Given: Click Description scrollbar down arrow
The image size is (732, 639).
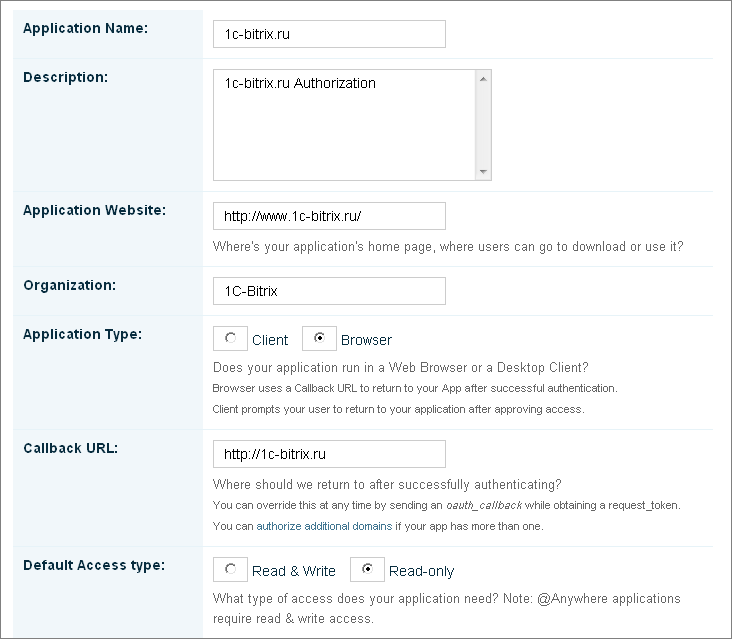Looking at the screenshot, I should (x=483, y=172).
